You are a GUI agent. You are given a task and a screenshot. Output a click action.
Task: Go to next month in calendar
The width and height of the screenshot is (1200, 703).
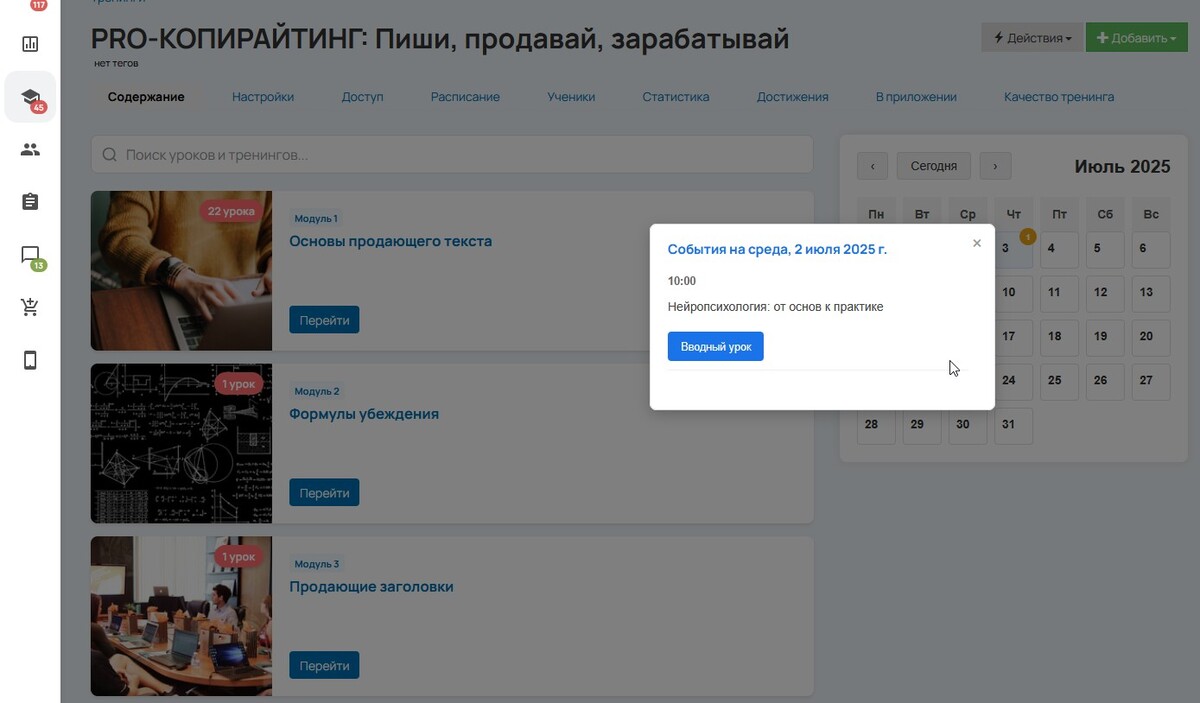(x=995, y=166)
